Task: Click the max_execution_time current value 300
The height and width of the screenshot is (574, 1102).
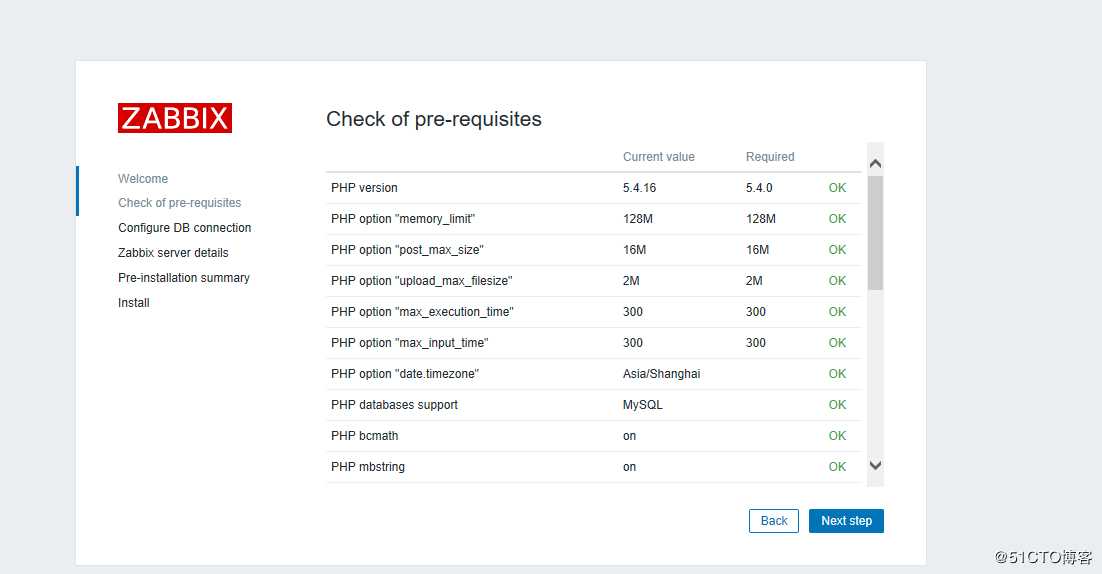Action: pyautogui.click(x=633, y=311)
